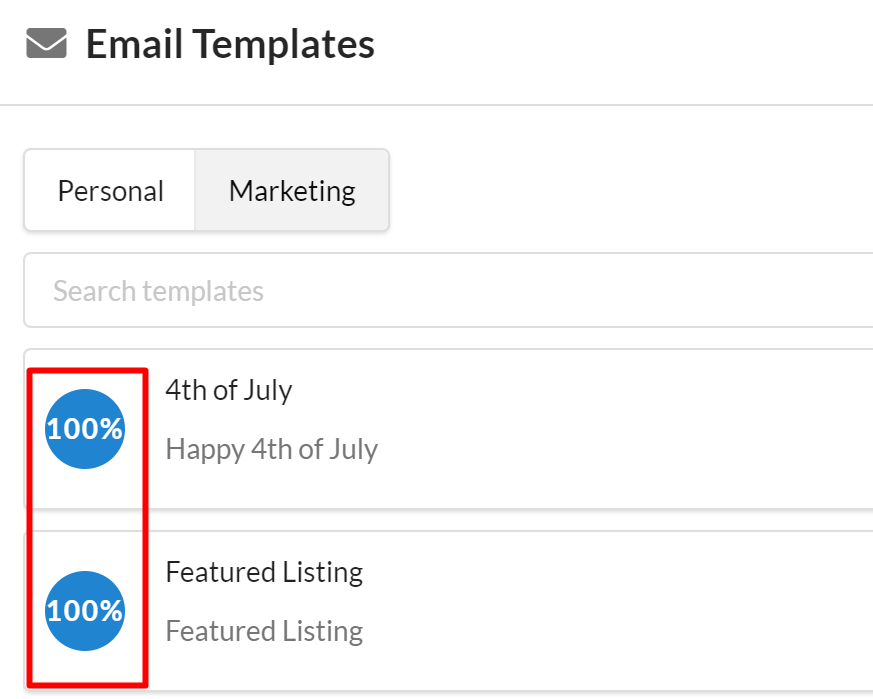
Task: Click the 100% badge for 4th of July
Action: [85, 429]
